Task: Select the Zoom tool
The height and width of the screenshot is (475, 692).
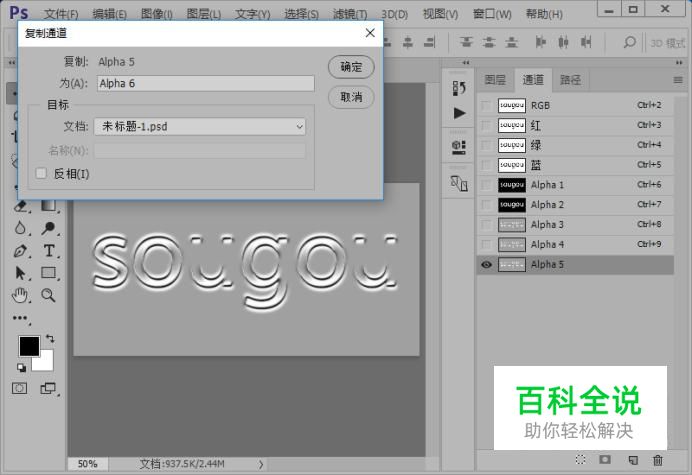Action: 48,295
